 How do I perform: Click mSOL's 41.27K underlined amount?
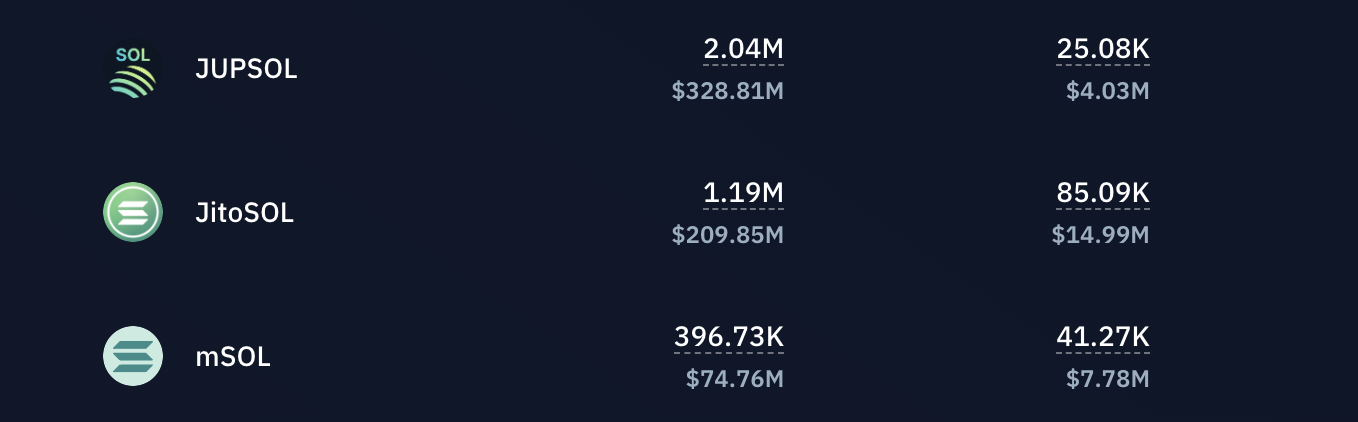[1103, 337]
